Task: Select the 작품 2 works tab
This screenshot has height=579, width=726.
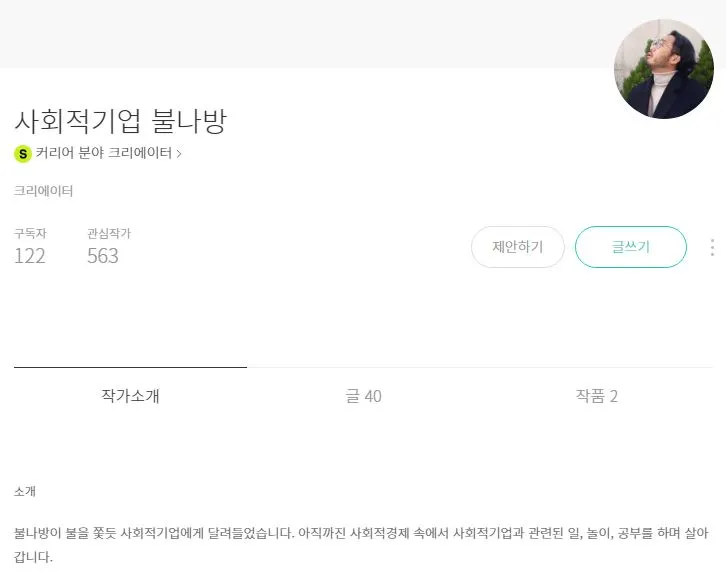Action: tap(596, 396)
